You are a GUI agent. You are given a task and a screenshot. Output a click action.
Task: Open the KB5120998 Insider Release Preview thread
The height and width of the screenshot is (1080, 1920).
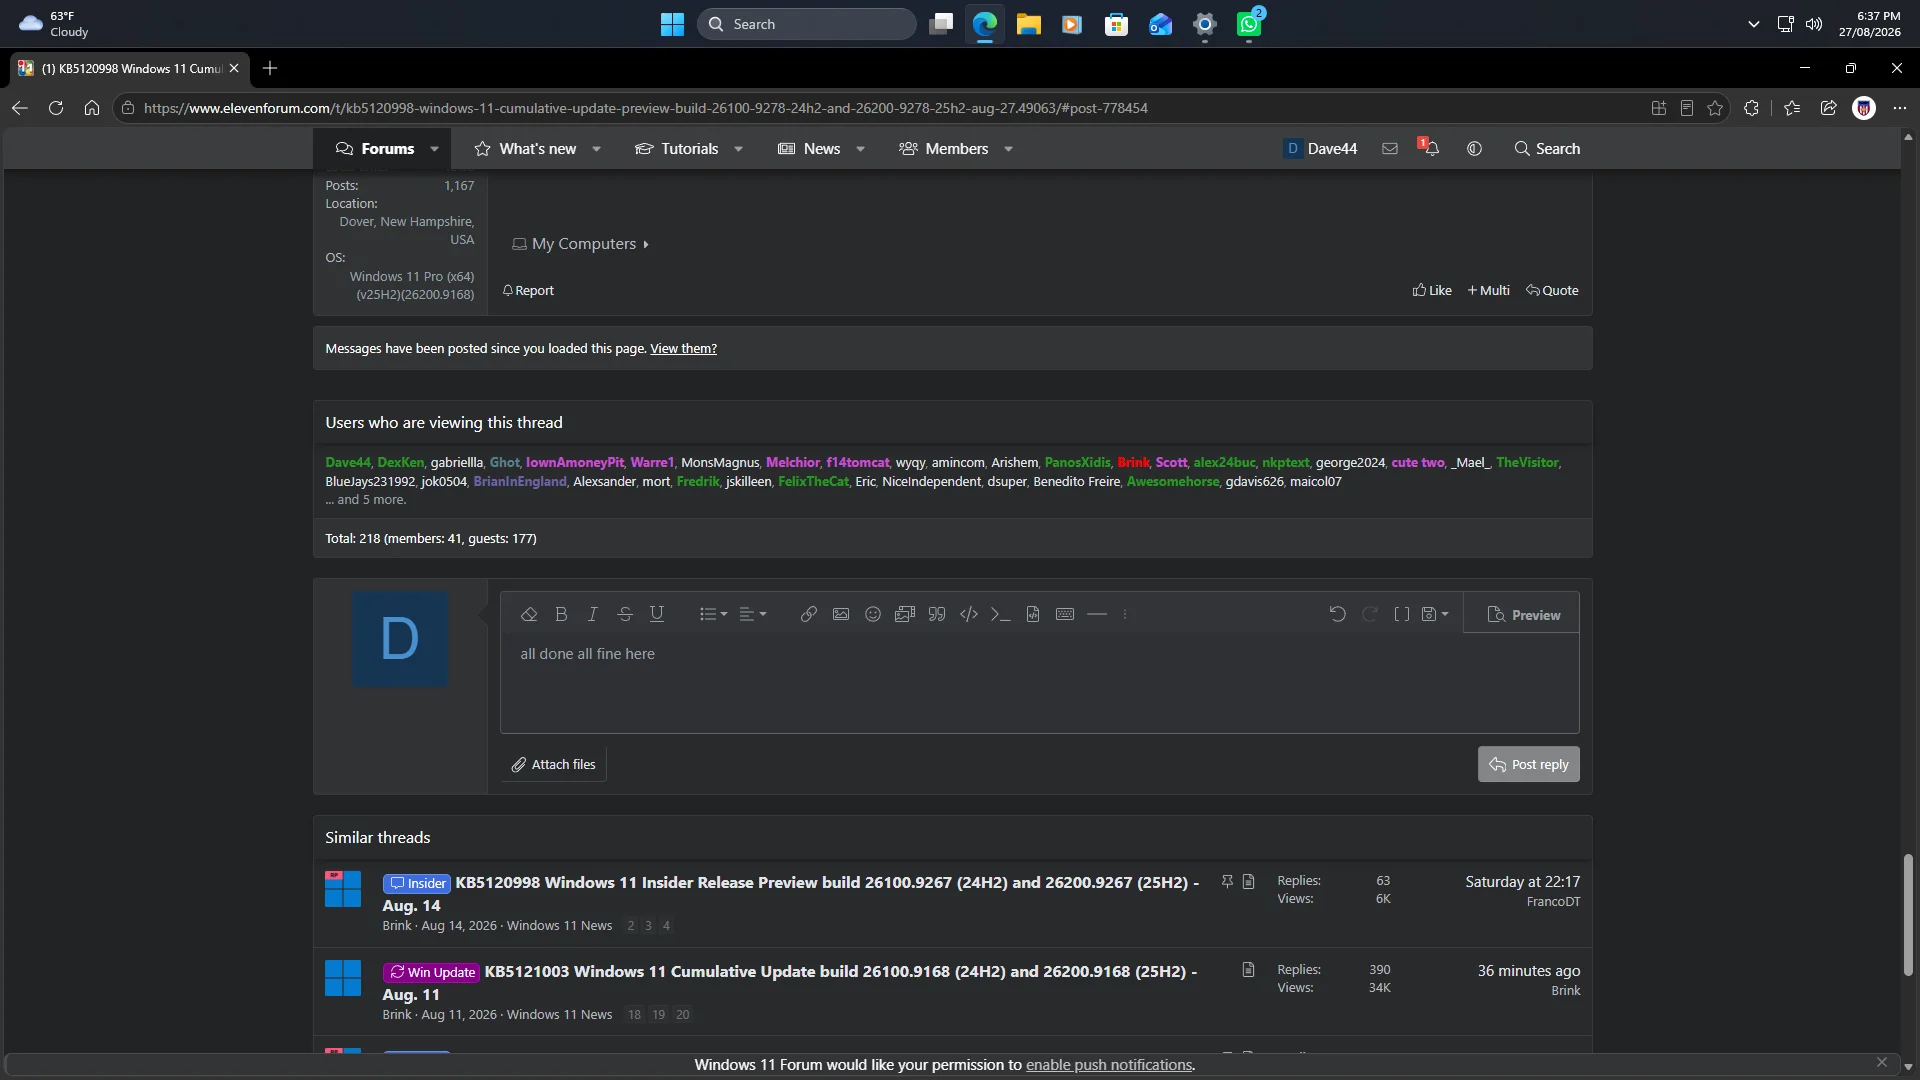click(790, 894)
